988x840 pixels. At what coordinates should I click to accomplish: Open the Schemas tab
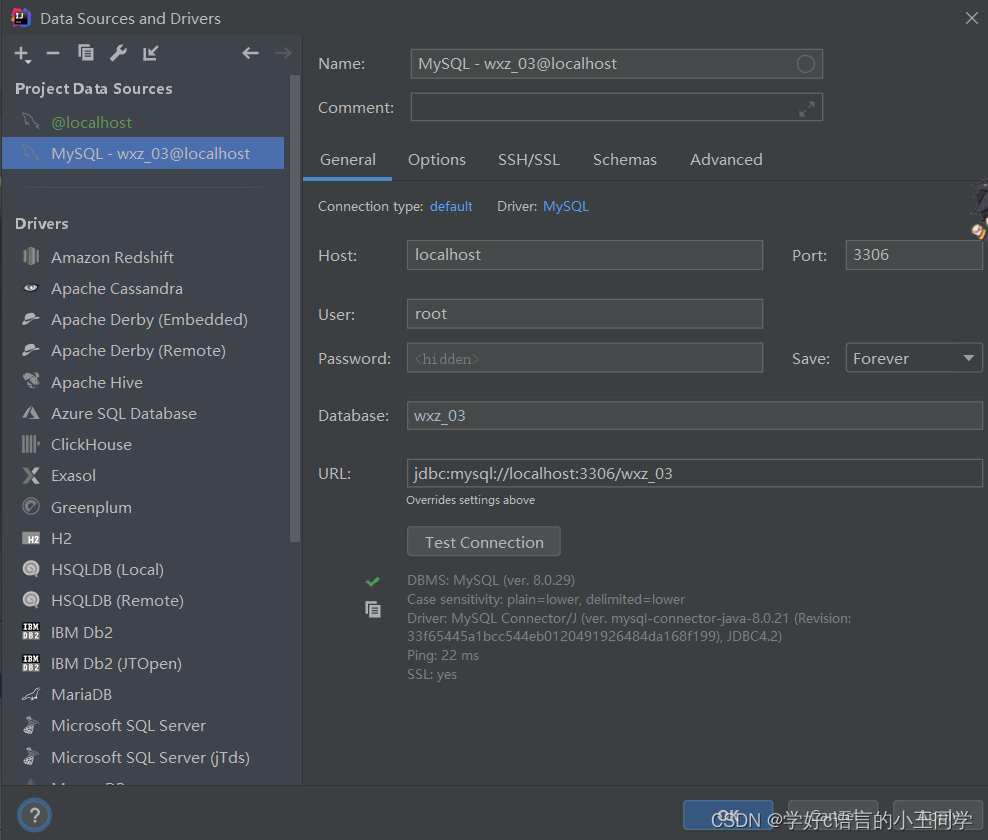(x=624, y=160)
